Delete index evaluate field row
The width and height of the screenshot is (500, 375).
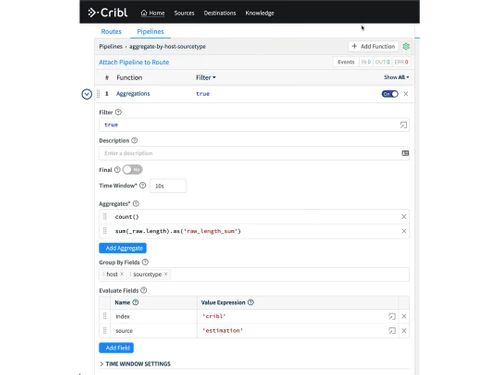click(x=404, y=316)
